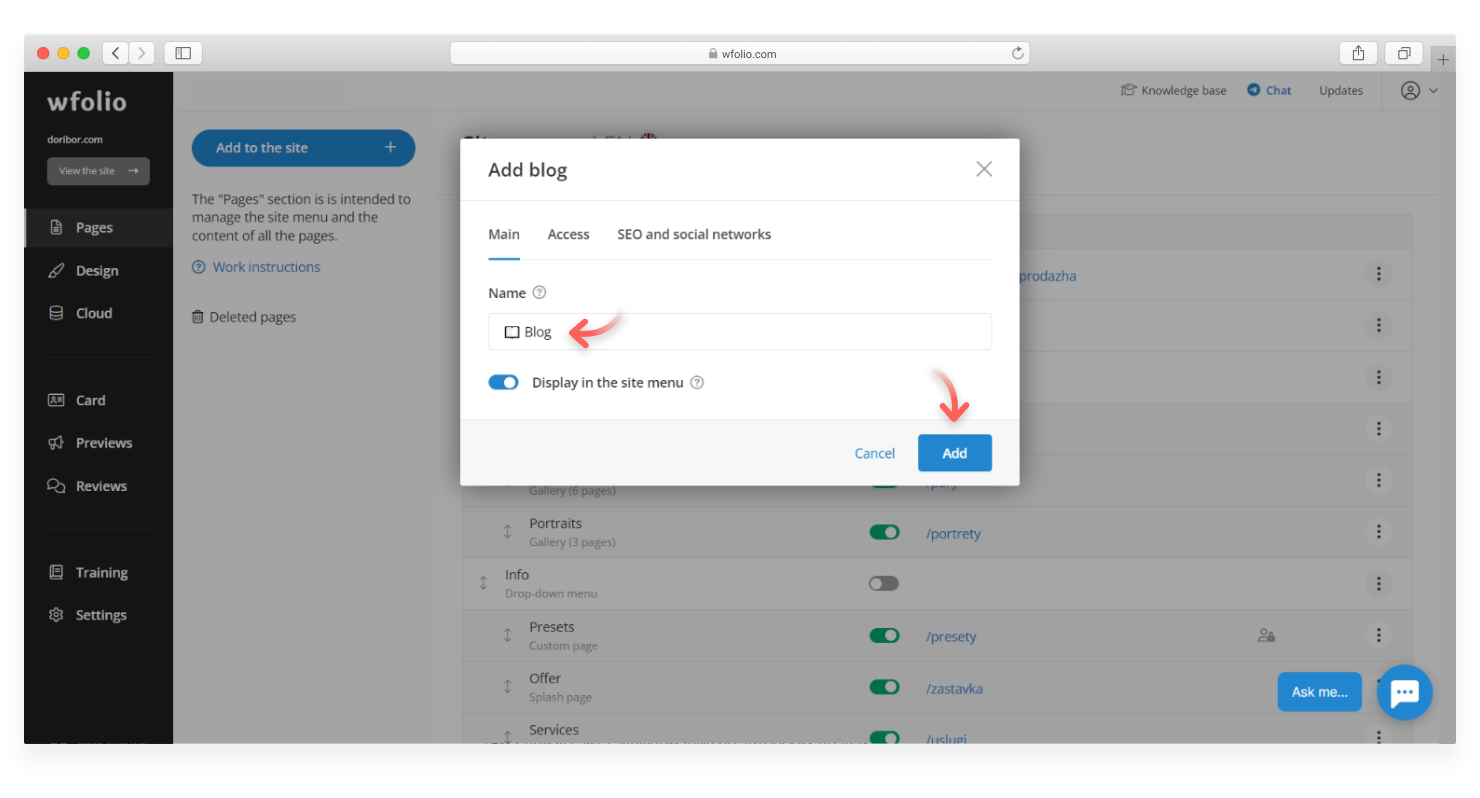This screenshot has width=1480, height=798.
Task: Open more options menu for Offer row
Action: click(x=1378, y=687)
